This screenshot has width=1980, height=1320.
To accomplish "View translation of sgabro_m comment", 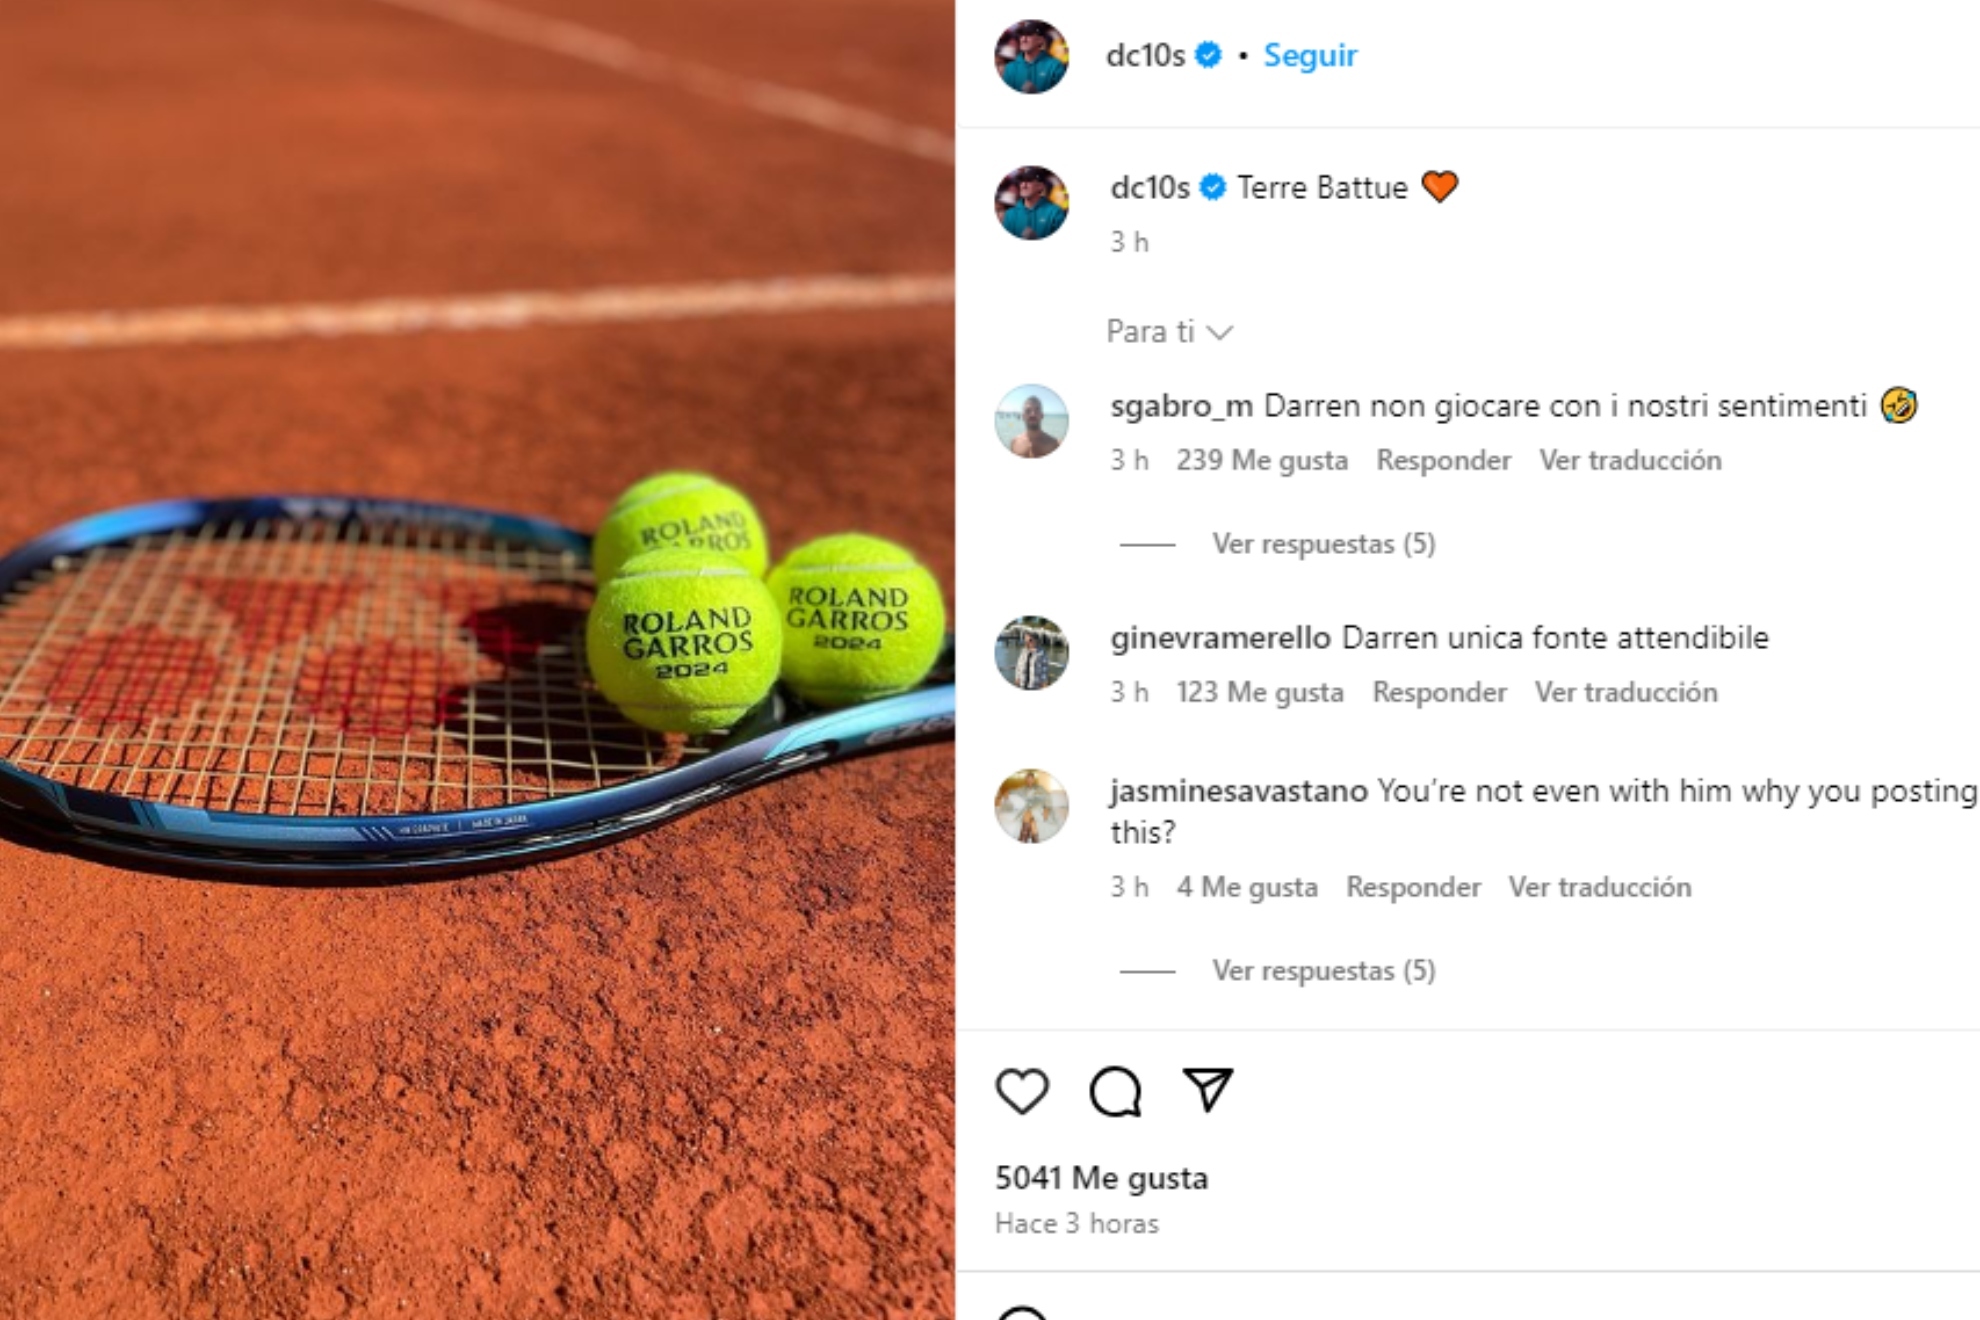I will tap(1630, 460).
